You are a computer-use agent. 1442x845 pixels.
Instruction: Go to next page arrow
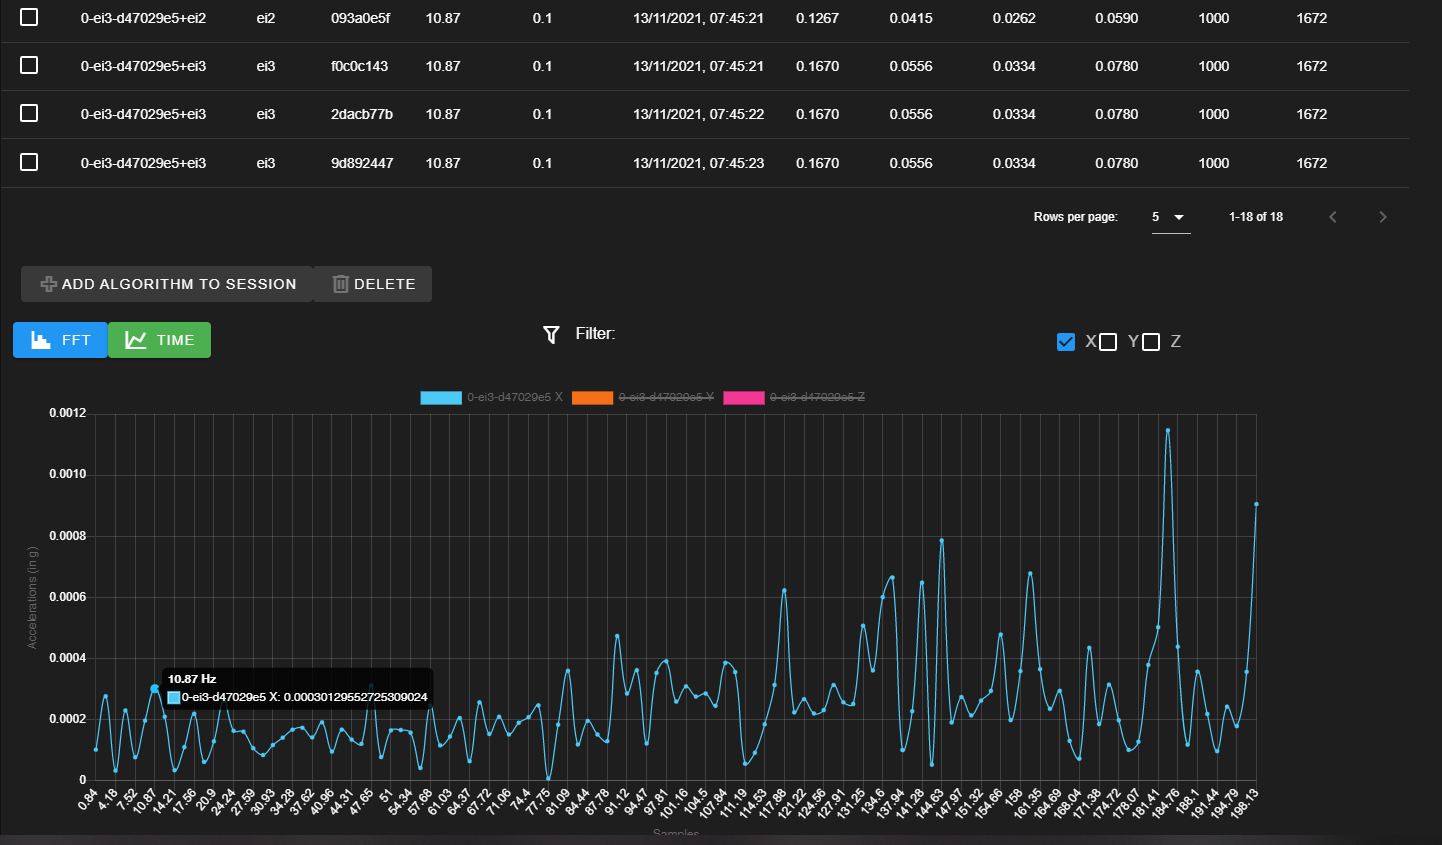[x=1383, y=217]
